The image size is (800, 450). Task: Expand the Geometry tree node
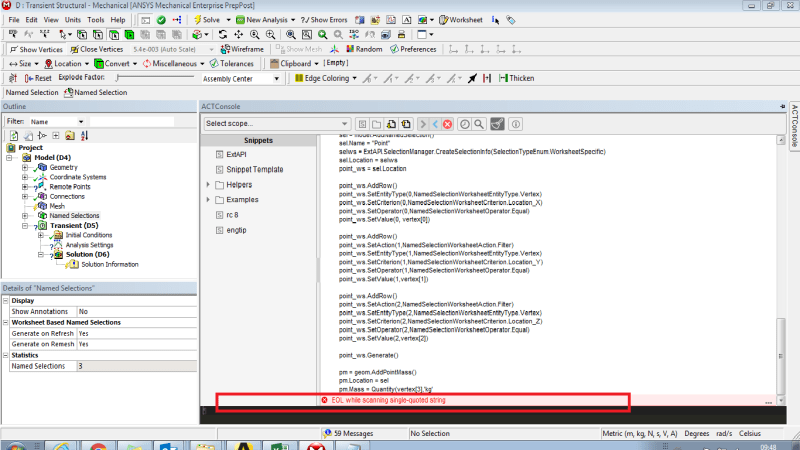[25, 167]
